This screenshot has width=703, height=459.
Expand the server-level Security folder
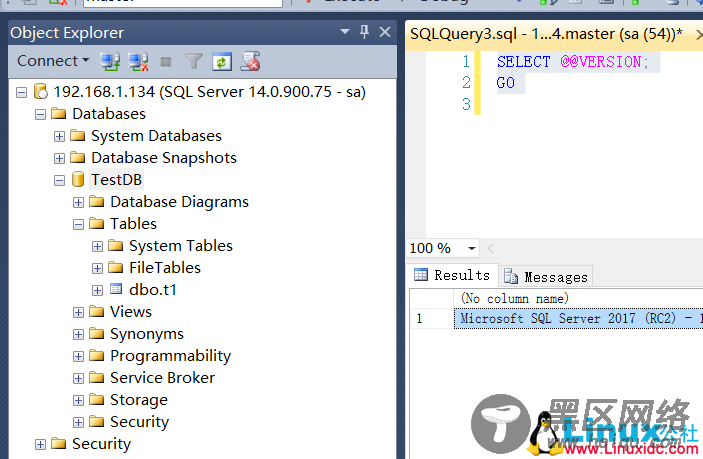point(40,444)
